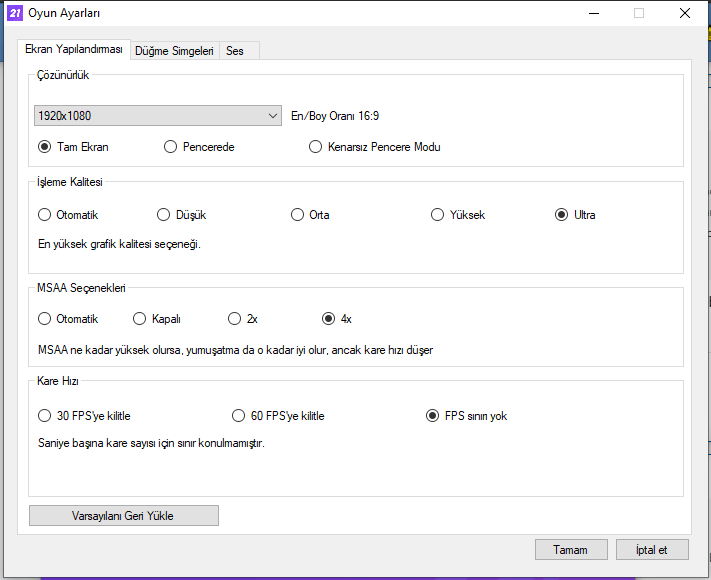Select Ultra rendering quality
Screen dimensions: 711x580
[x=562, y=215]
